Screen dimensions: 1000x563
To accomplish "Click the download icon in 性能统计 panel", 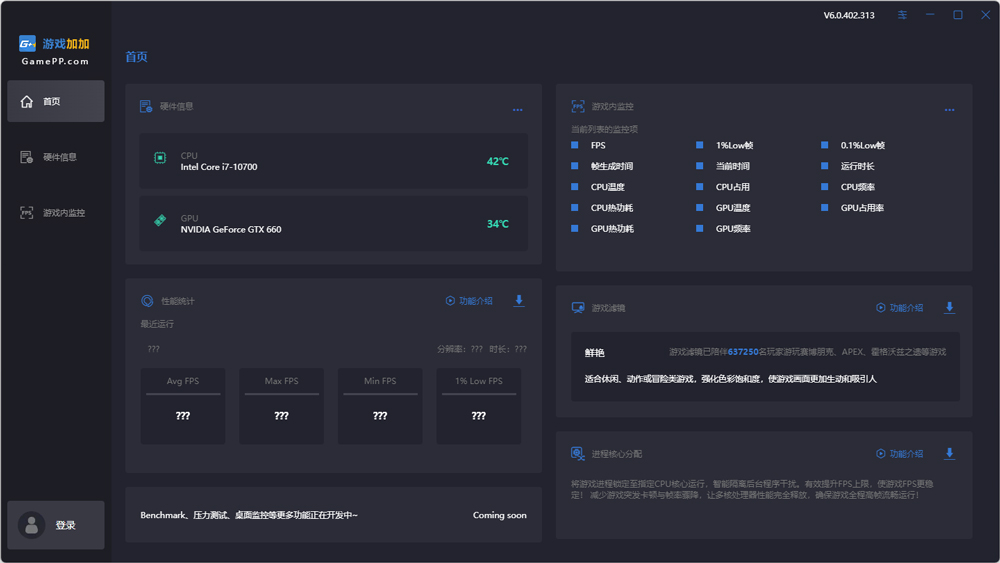I will click(519, 301).
